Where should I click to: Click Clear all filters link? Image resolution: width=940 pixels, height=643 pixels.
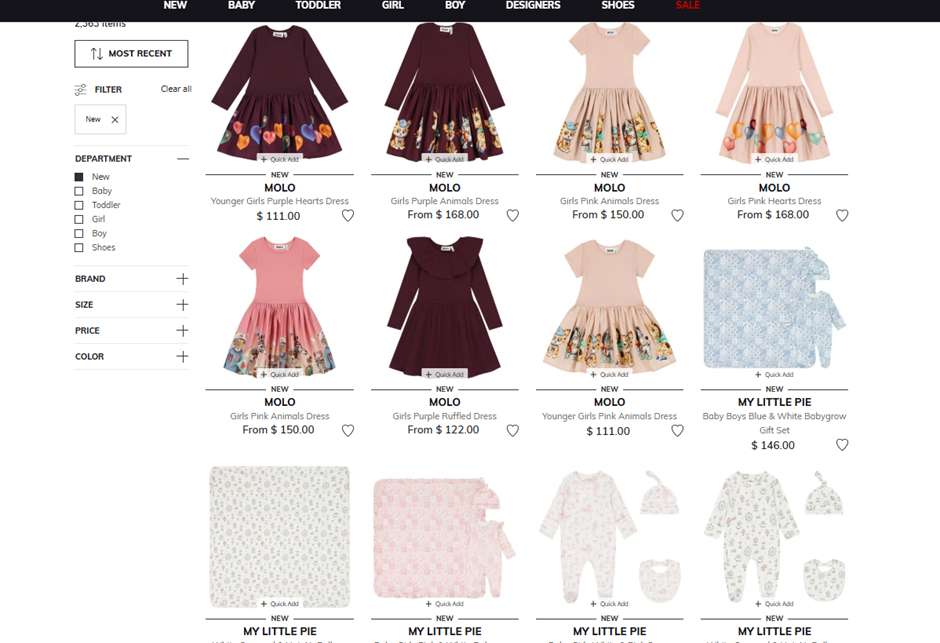coord(176,89)
